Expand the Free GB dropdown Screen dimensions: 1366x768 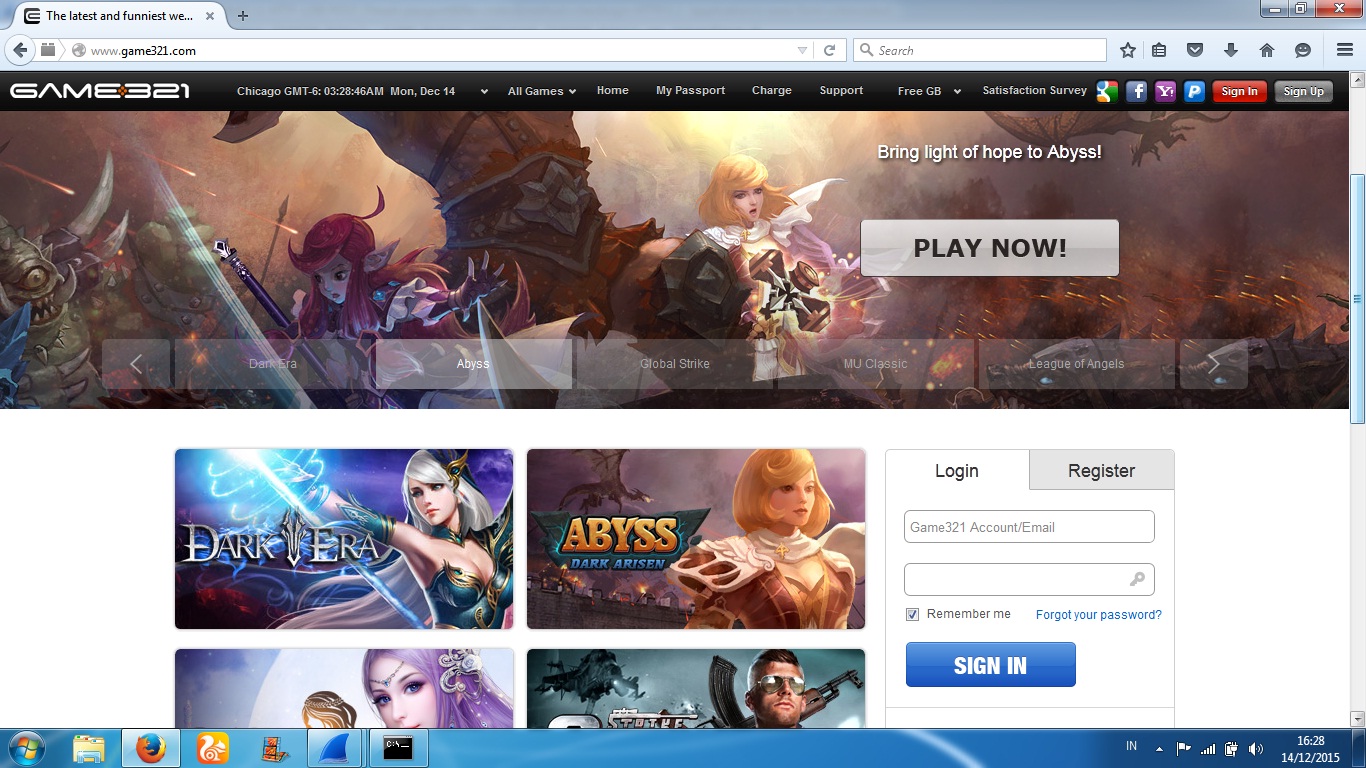click(957, 91)
